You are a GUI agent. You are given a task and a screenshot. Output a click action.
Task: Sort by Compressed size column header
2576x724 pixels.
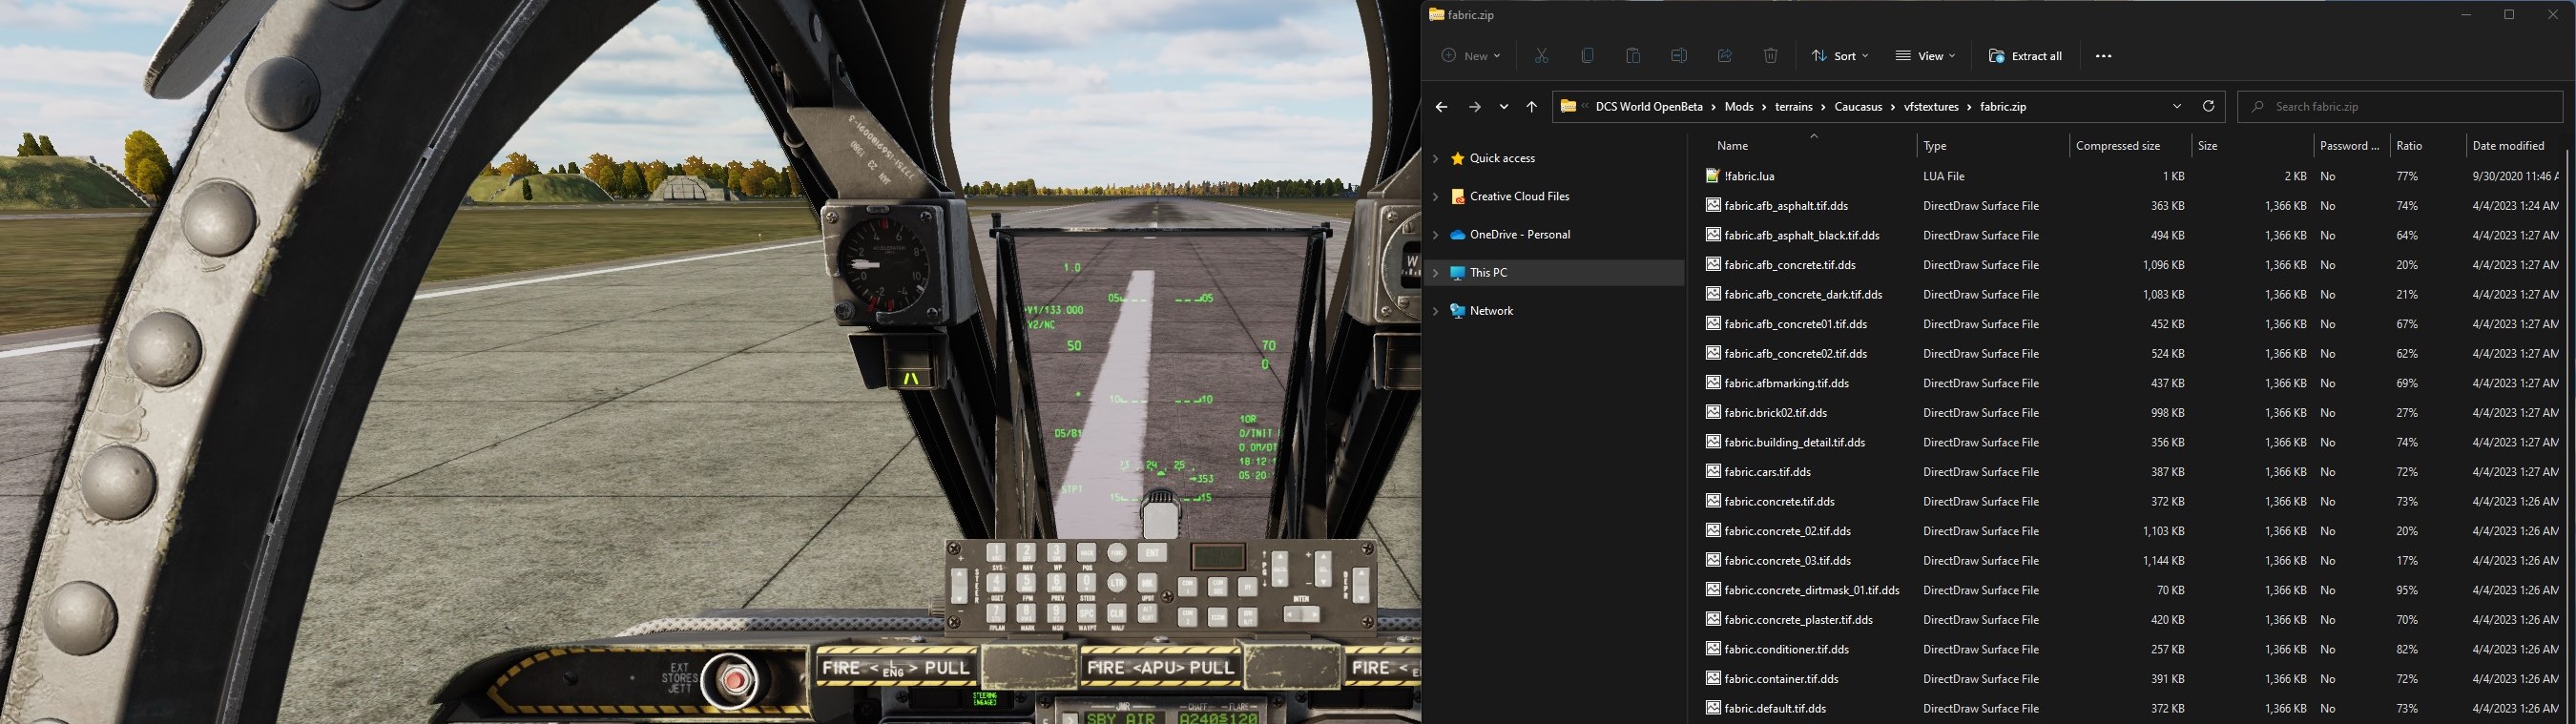[2129, 146]
